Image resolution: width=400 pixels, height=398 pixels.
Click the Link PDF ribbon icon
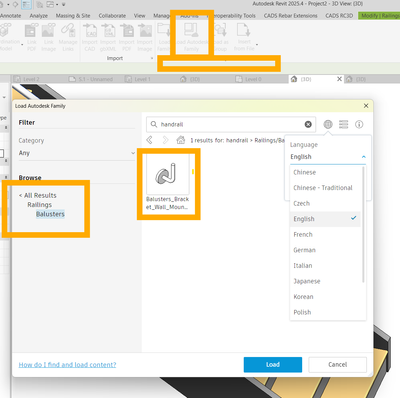(32, 37)
